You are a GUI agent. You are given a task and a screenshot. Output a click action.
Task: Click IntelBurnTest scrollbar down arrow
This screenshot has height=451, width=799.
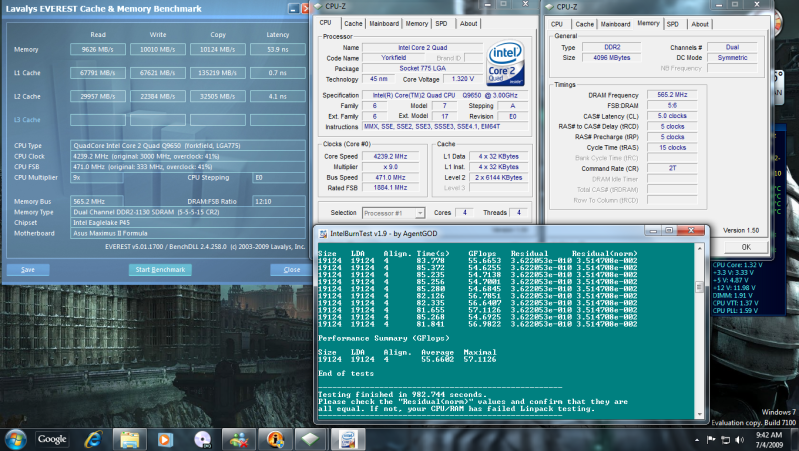699,414
